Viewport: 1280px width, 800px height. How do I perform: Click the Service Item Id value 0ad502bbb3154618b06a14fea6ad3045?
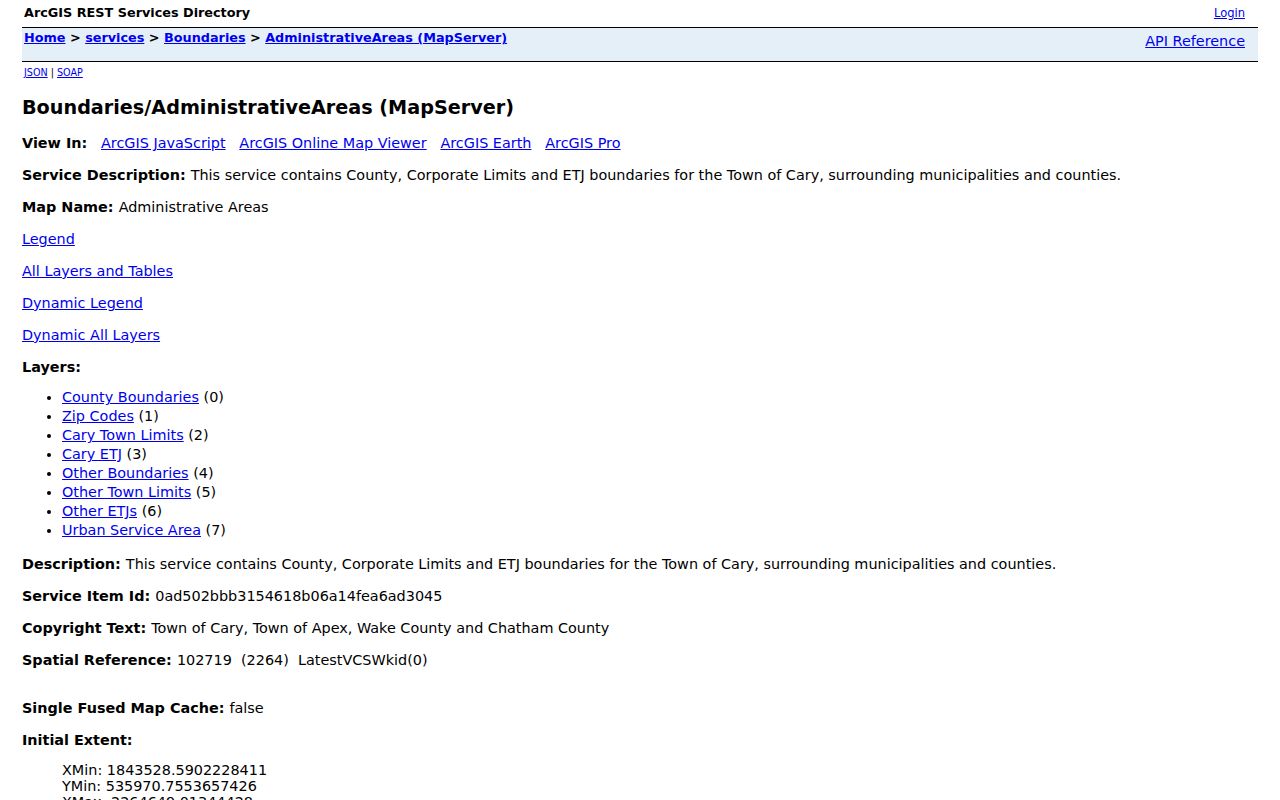(x=298, y=596)
